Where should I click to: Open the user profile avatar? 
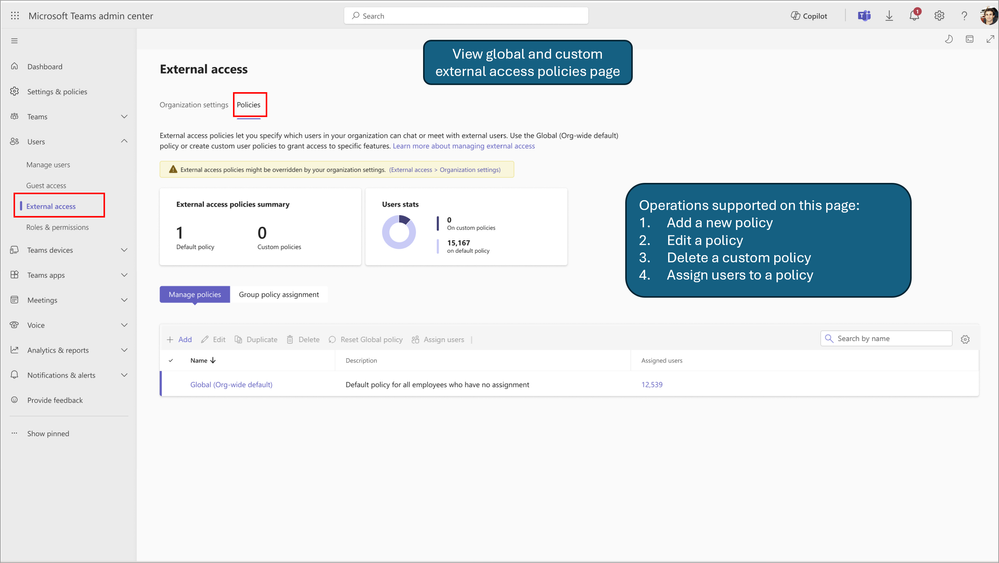pyautogui.click(x=989, y=16)
